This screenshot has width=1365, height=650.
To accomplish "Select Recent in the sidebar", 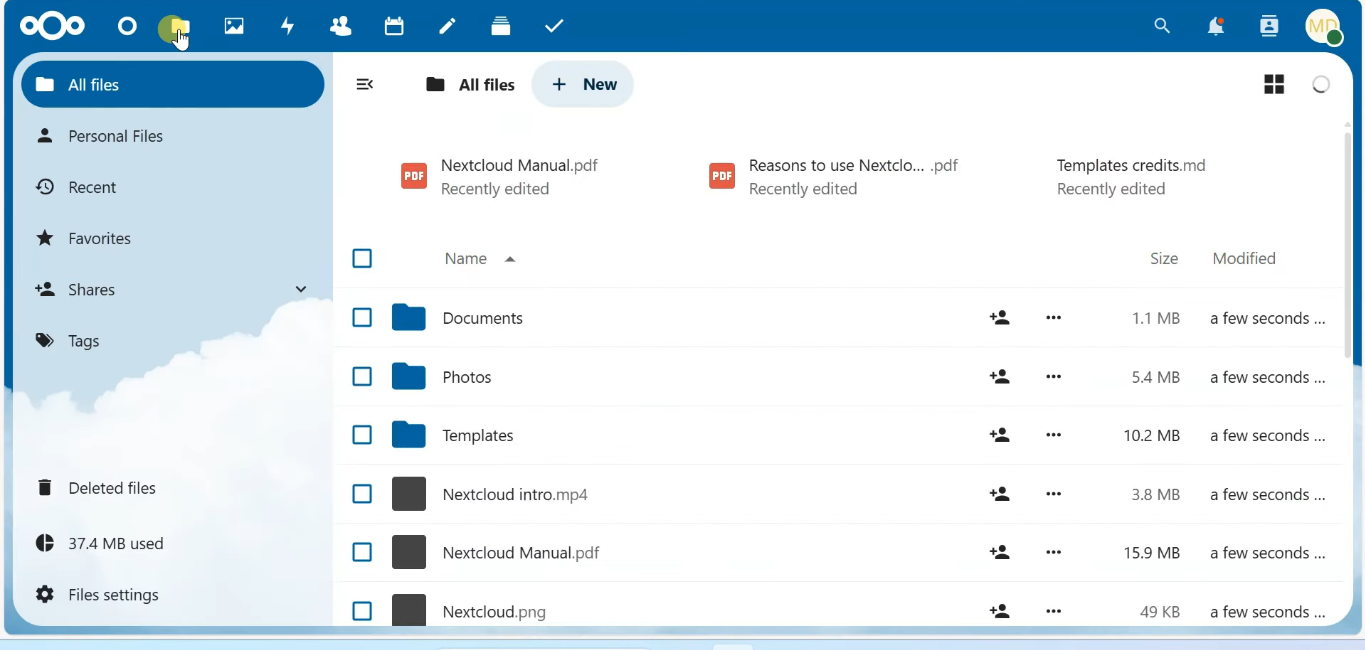I will click(x=173, y=188).
